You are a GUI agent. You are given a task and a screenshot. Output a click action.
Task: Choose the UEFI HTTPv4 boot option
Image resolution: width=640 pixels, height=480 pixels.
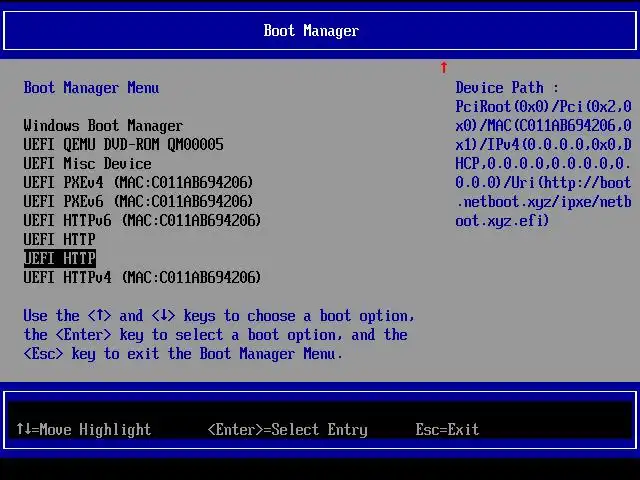[142, 278]
